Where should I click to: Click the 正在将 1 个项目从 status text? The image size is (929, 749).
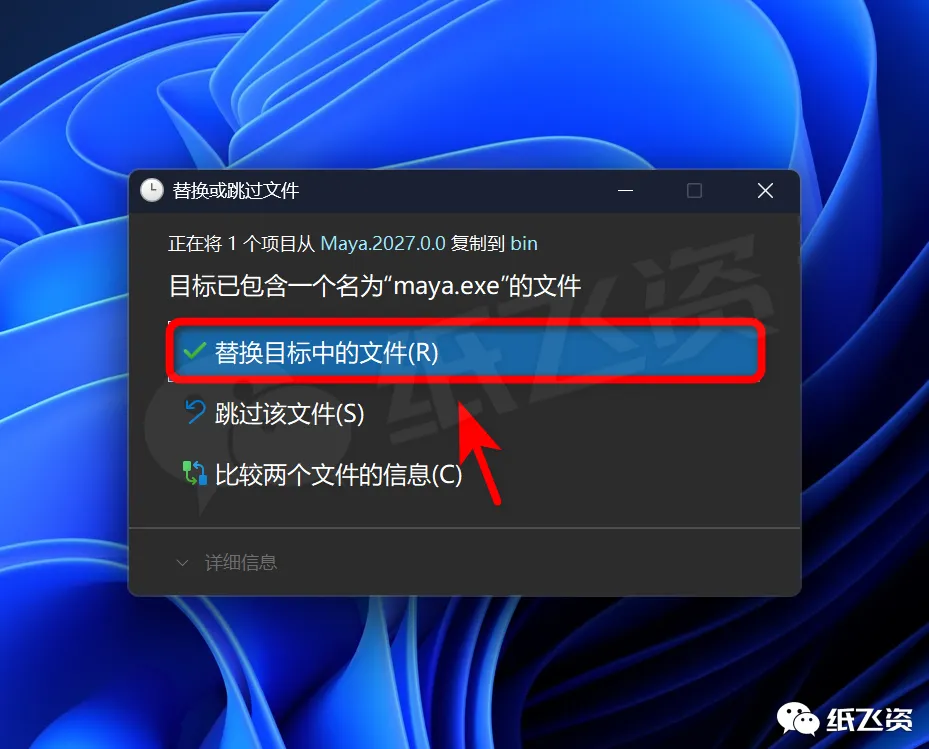pyautogui.click(x=241, y=244)
